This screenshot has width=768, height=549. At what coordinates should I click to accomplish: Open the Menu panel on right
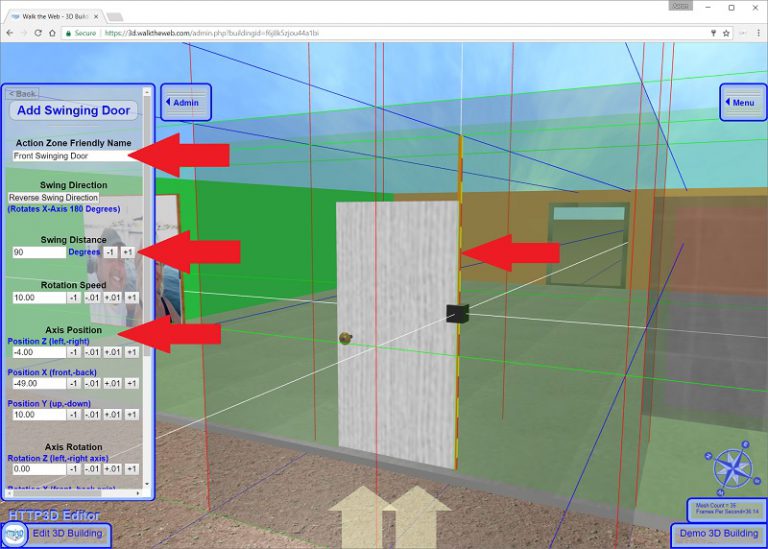[x=743, y=102]
